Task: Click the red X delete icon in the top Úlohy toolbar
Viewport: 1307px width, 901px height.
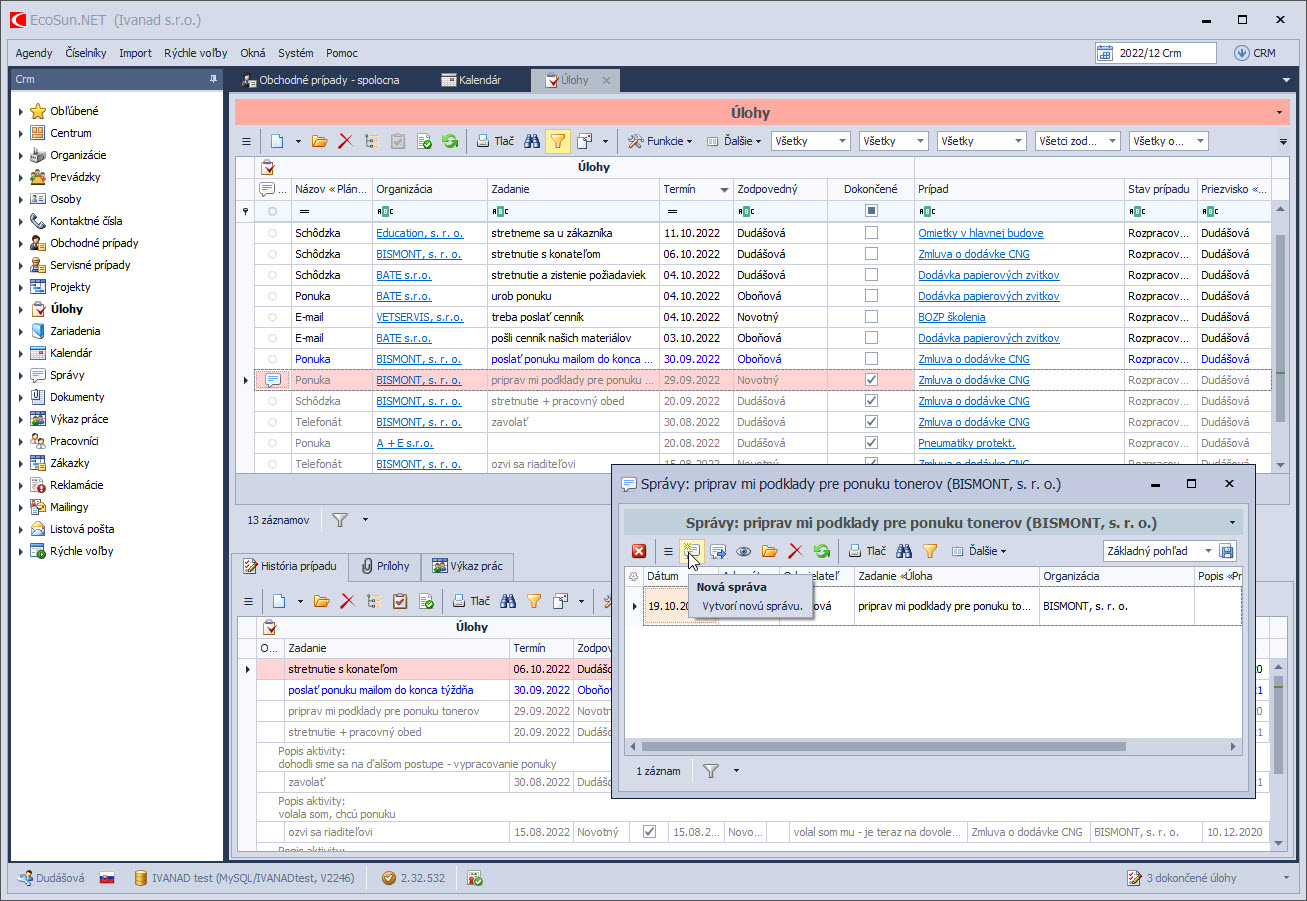Action: [x=345, y=141]
